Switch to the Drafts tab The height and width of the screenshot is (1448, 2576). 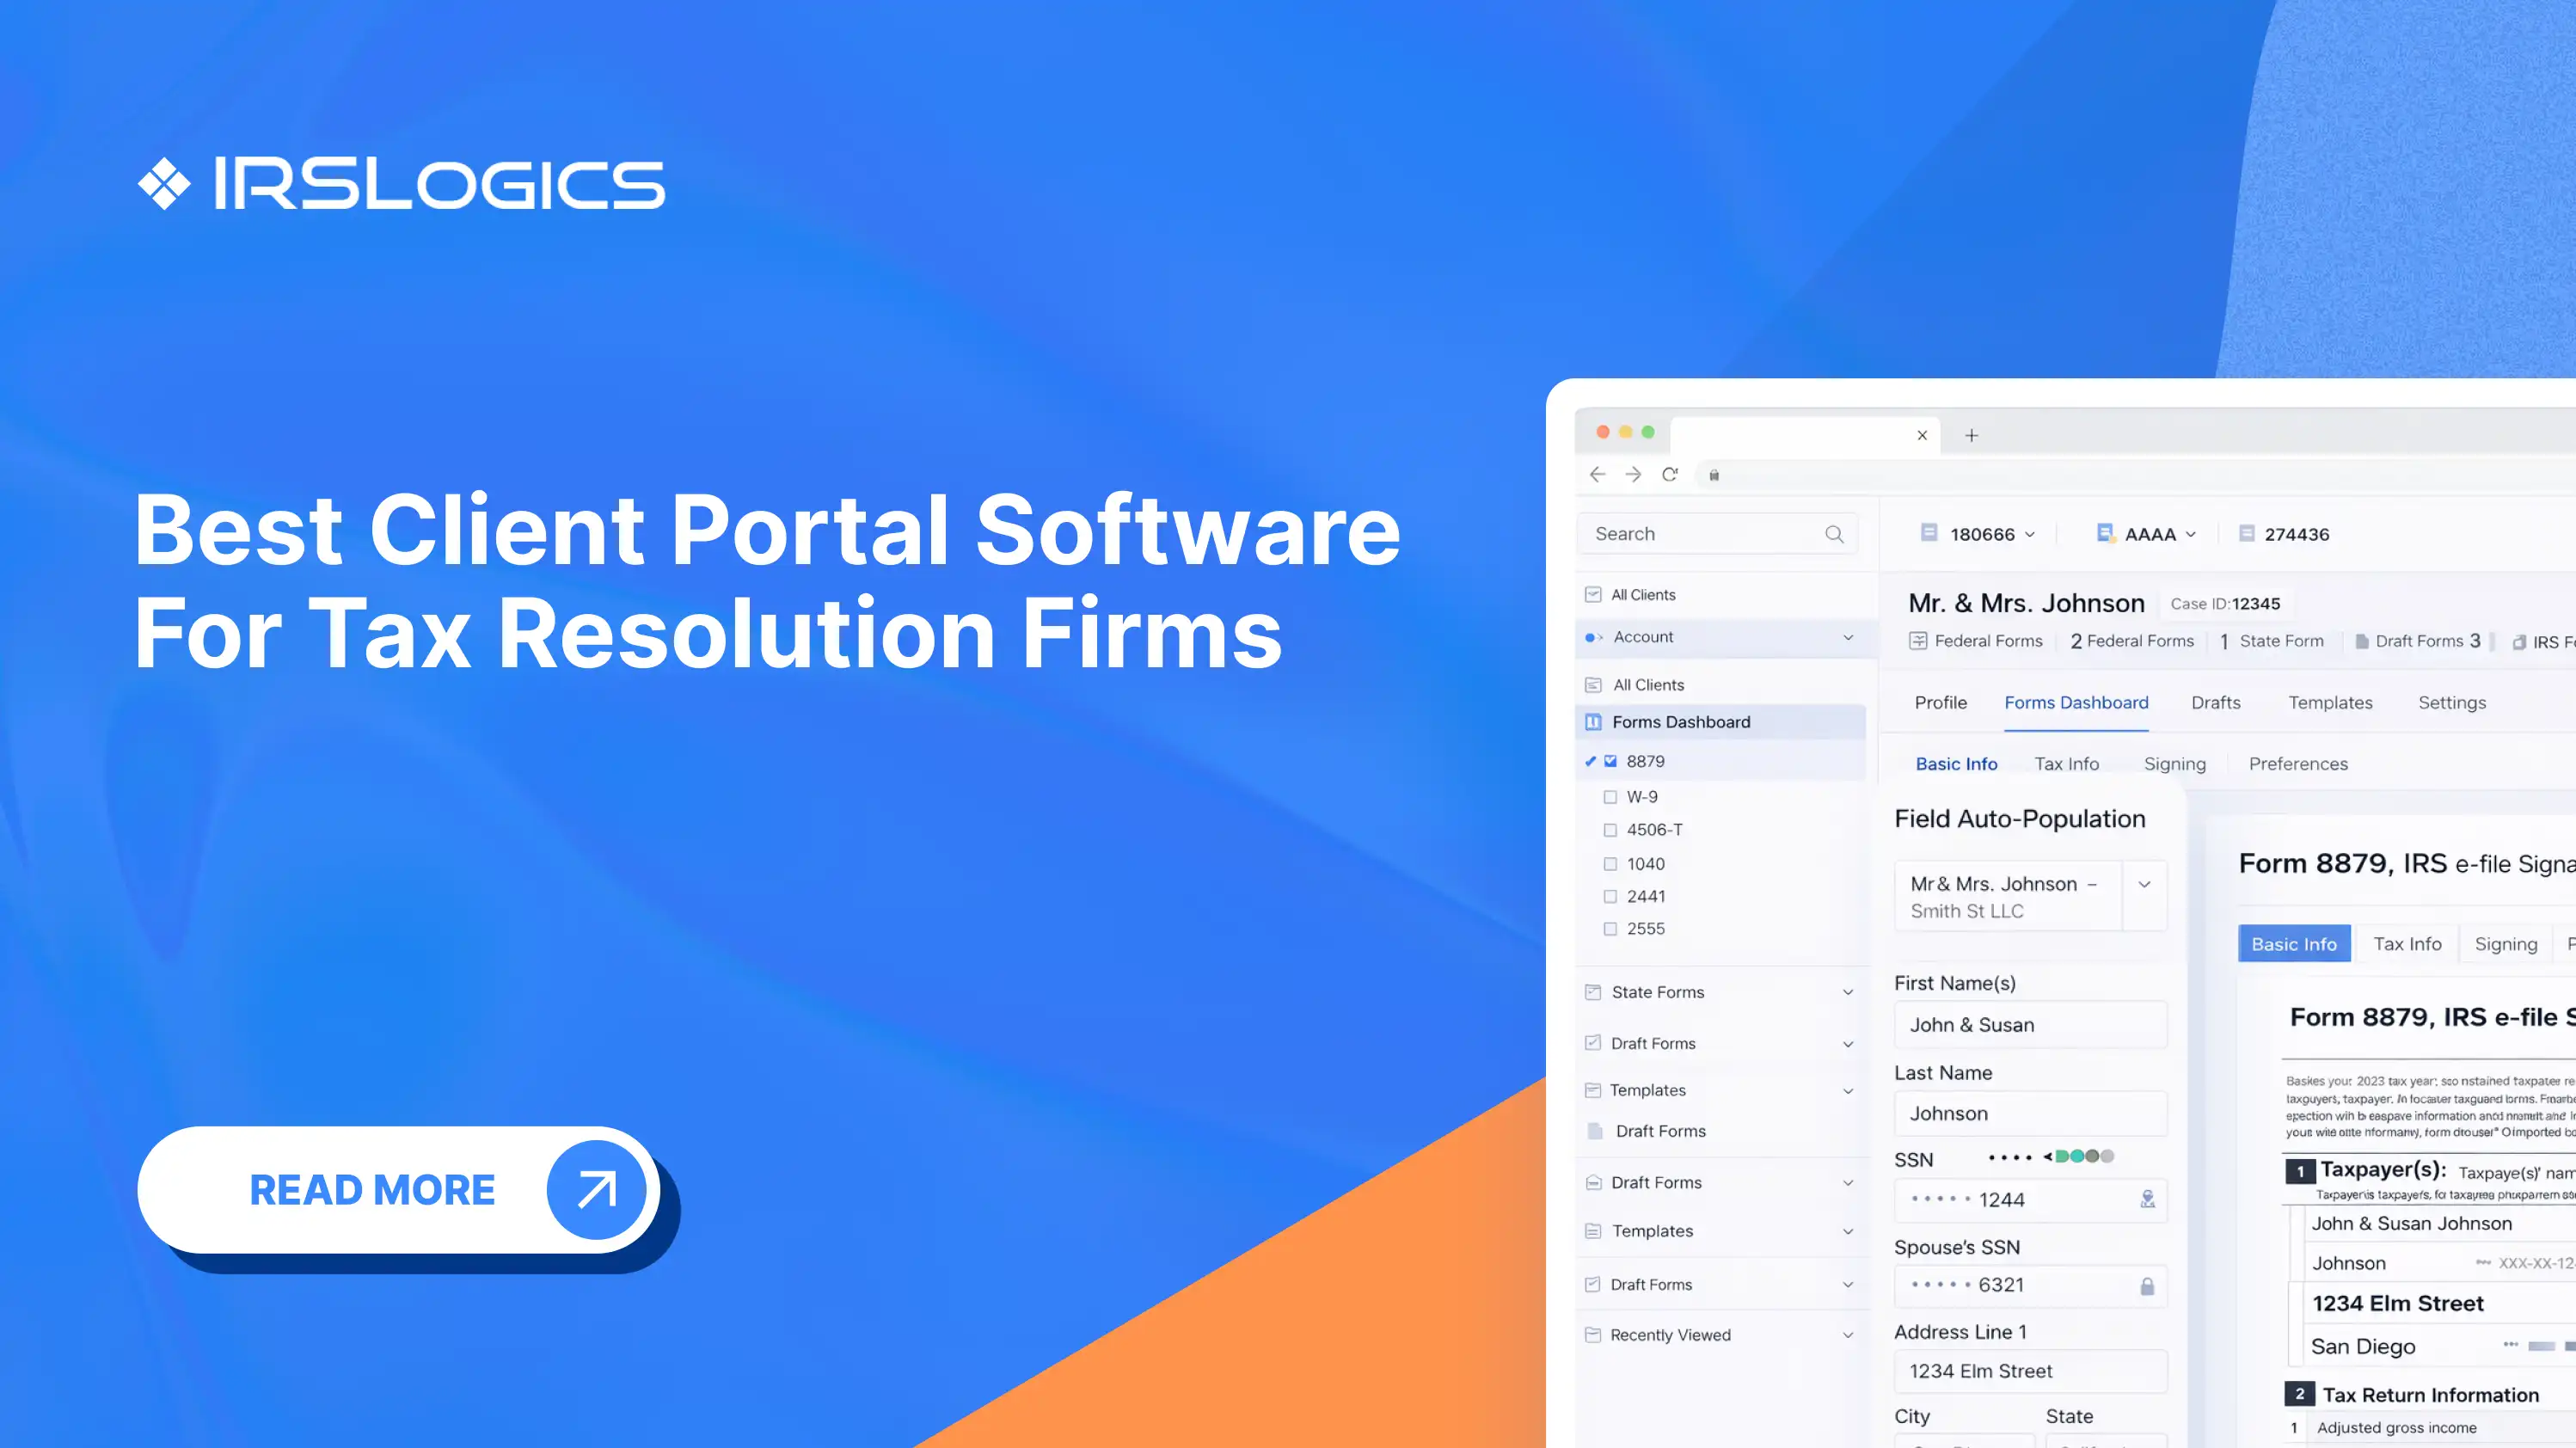tap(2215, 703)
